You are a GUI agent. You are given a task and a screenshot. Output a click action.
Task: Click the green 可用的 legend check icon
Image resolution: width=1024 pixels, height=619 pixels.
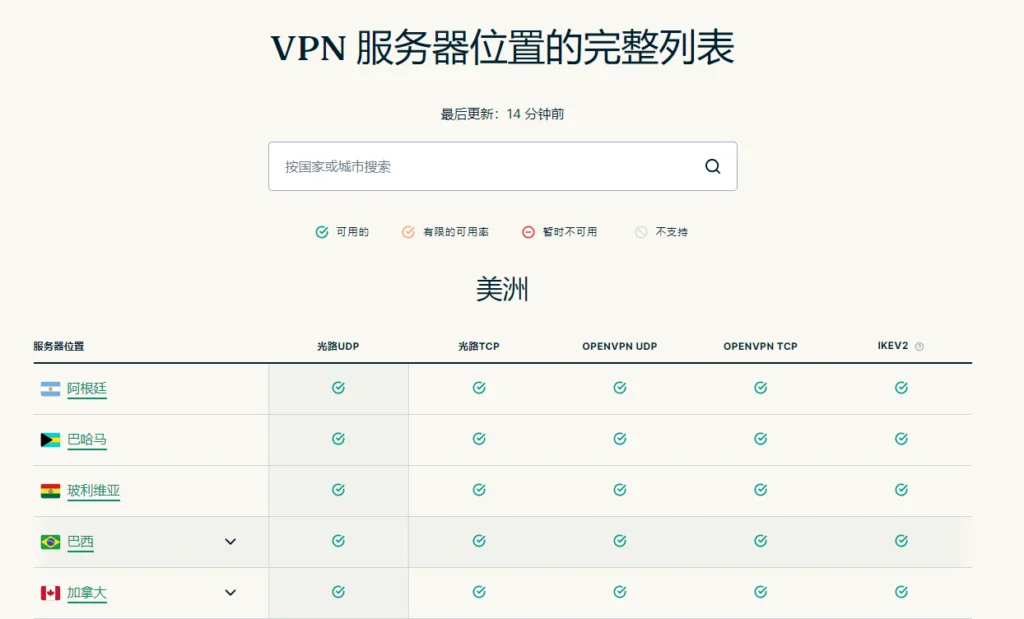[322, 232]
